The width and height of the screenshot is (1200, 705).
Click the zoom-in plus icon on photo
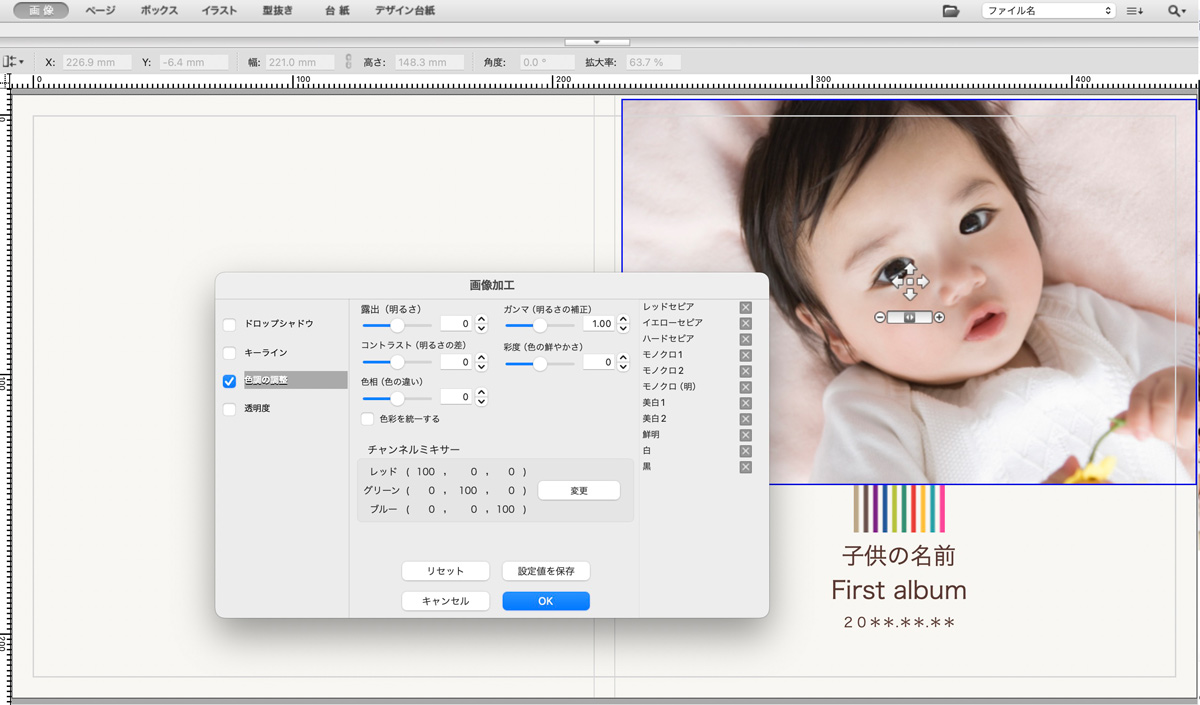coord(939,317)
